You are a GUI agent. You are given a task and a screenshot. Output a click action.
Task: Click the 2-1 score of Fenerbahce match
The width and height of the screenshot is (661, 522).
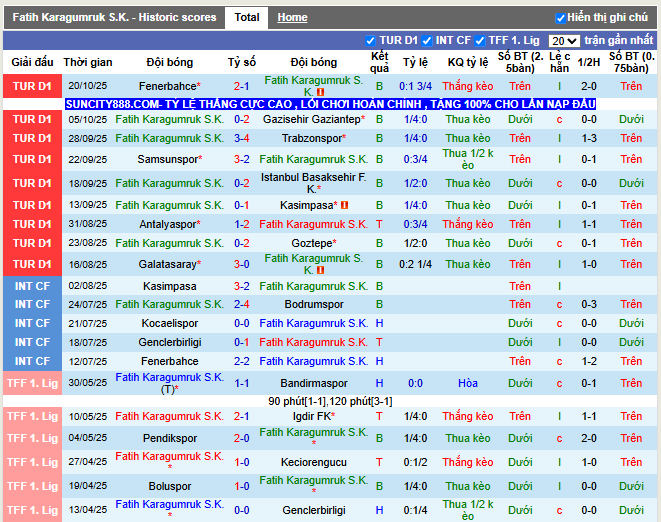tap(242, 86)
